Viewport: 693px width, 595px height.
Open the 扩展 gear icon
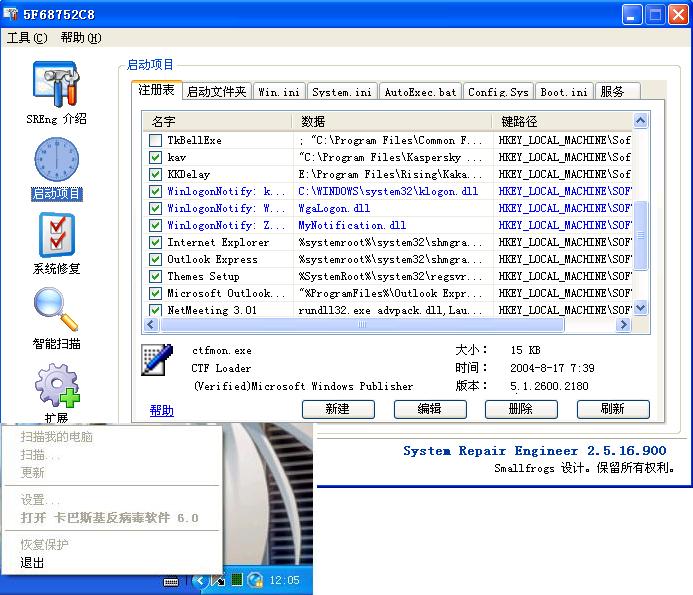tap(56, 386)
